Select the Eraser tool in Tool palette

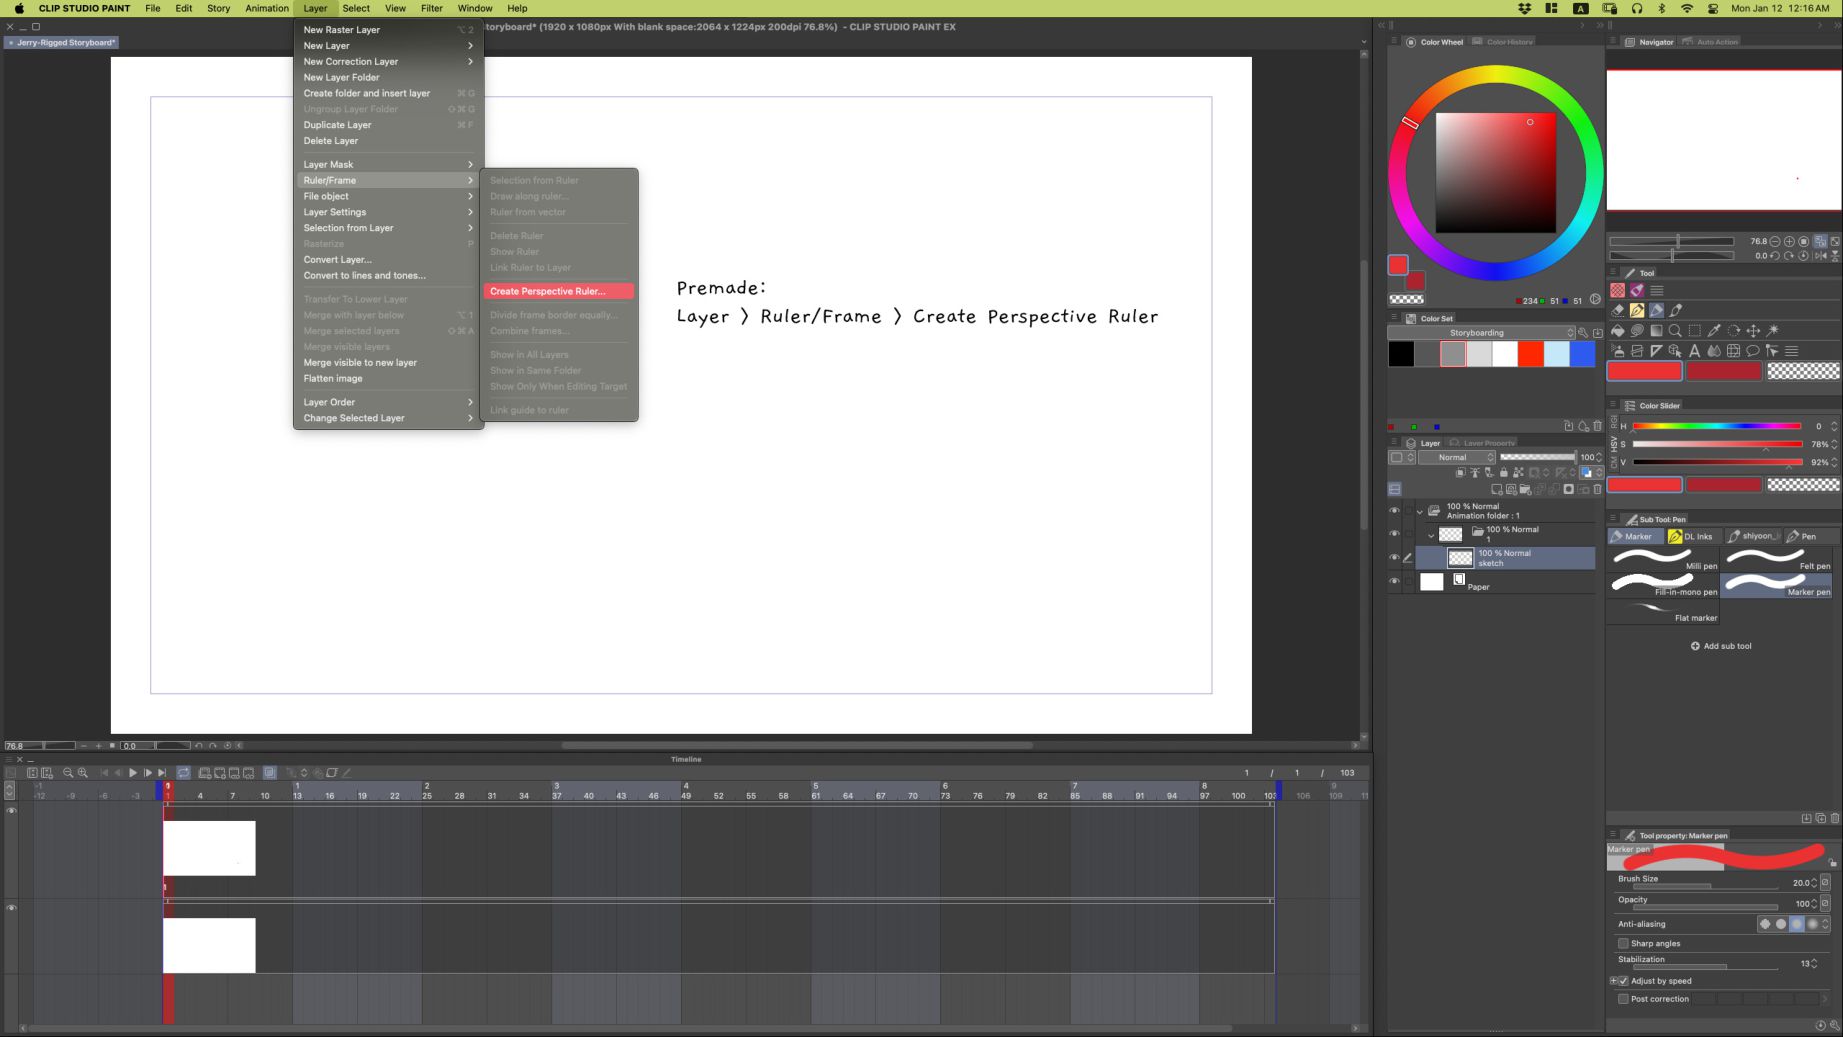tap(1618, 310)
